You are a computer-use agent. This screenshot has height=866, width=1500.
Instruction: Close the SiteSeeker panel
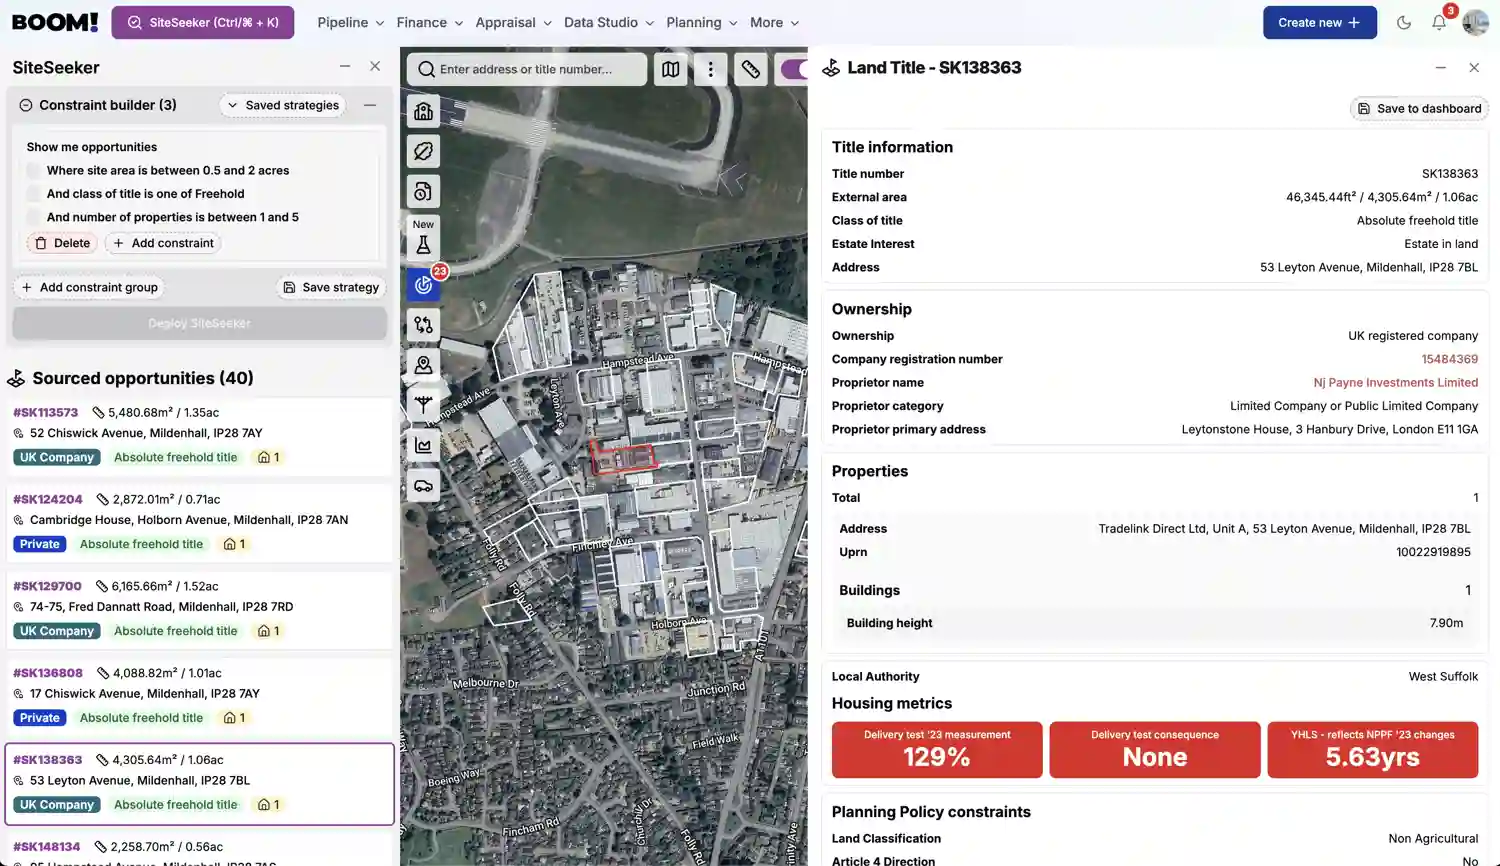[375, 66]
